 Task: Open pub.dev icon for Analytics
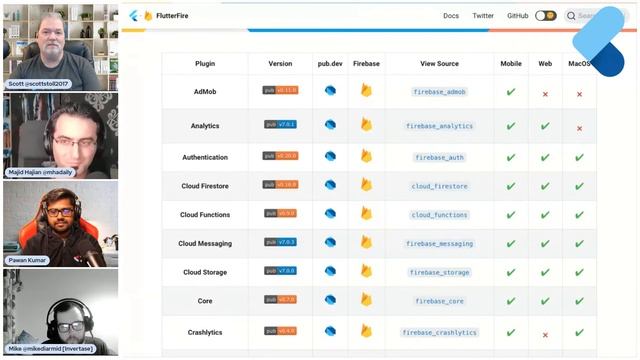(x=330, y=124)
